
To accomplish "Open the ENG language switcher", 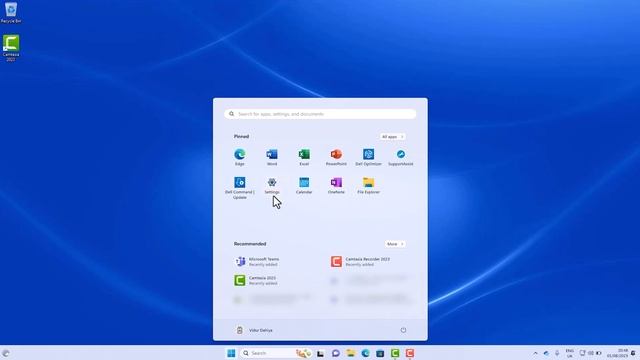I will (569, 353).
